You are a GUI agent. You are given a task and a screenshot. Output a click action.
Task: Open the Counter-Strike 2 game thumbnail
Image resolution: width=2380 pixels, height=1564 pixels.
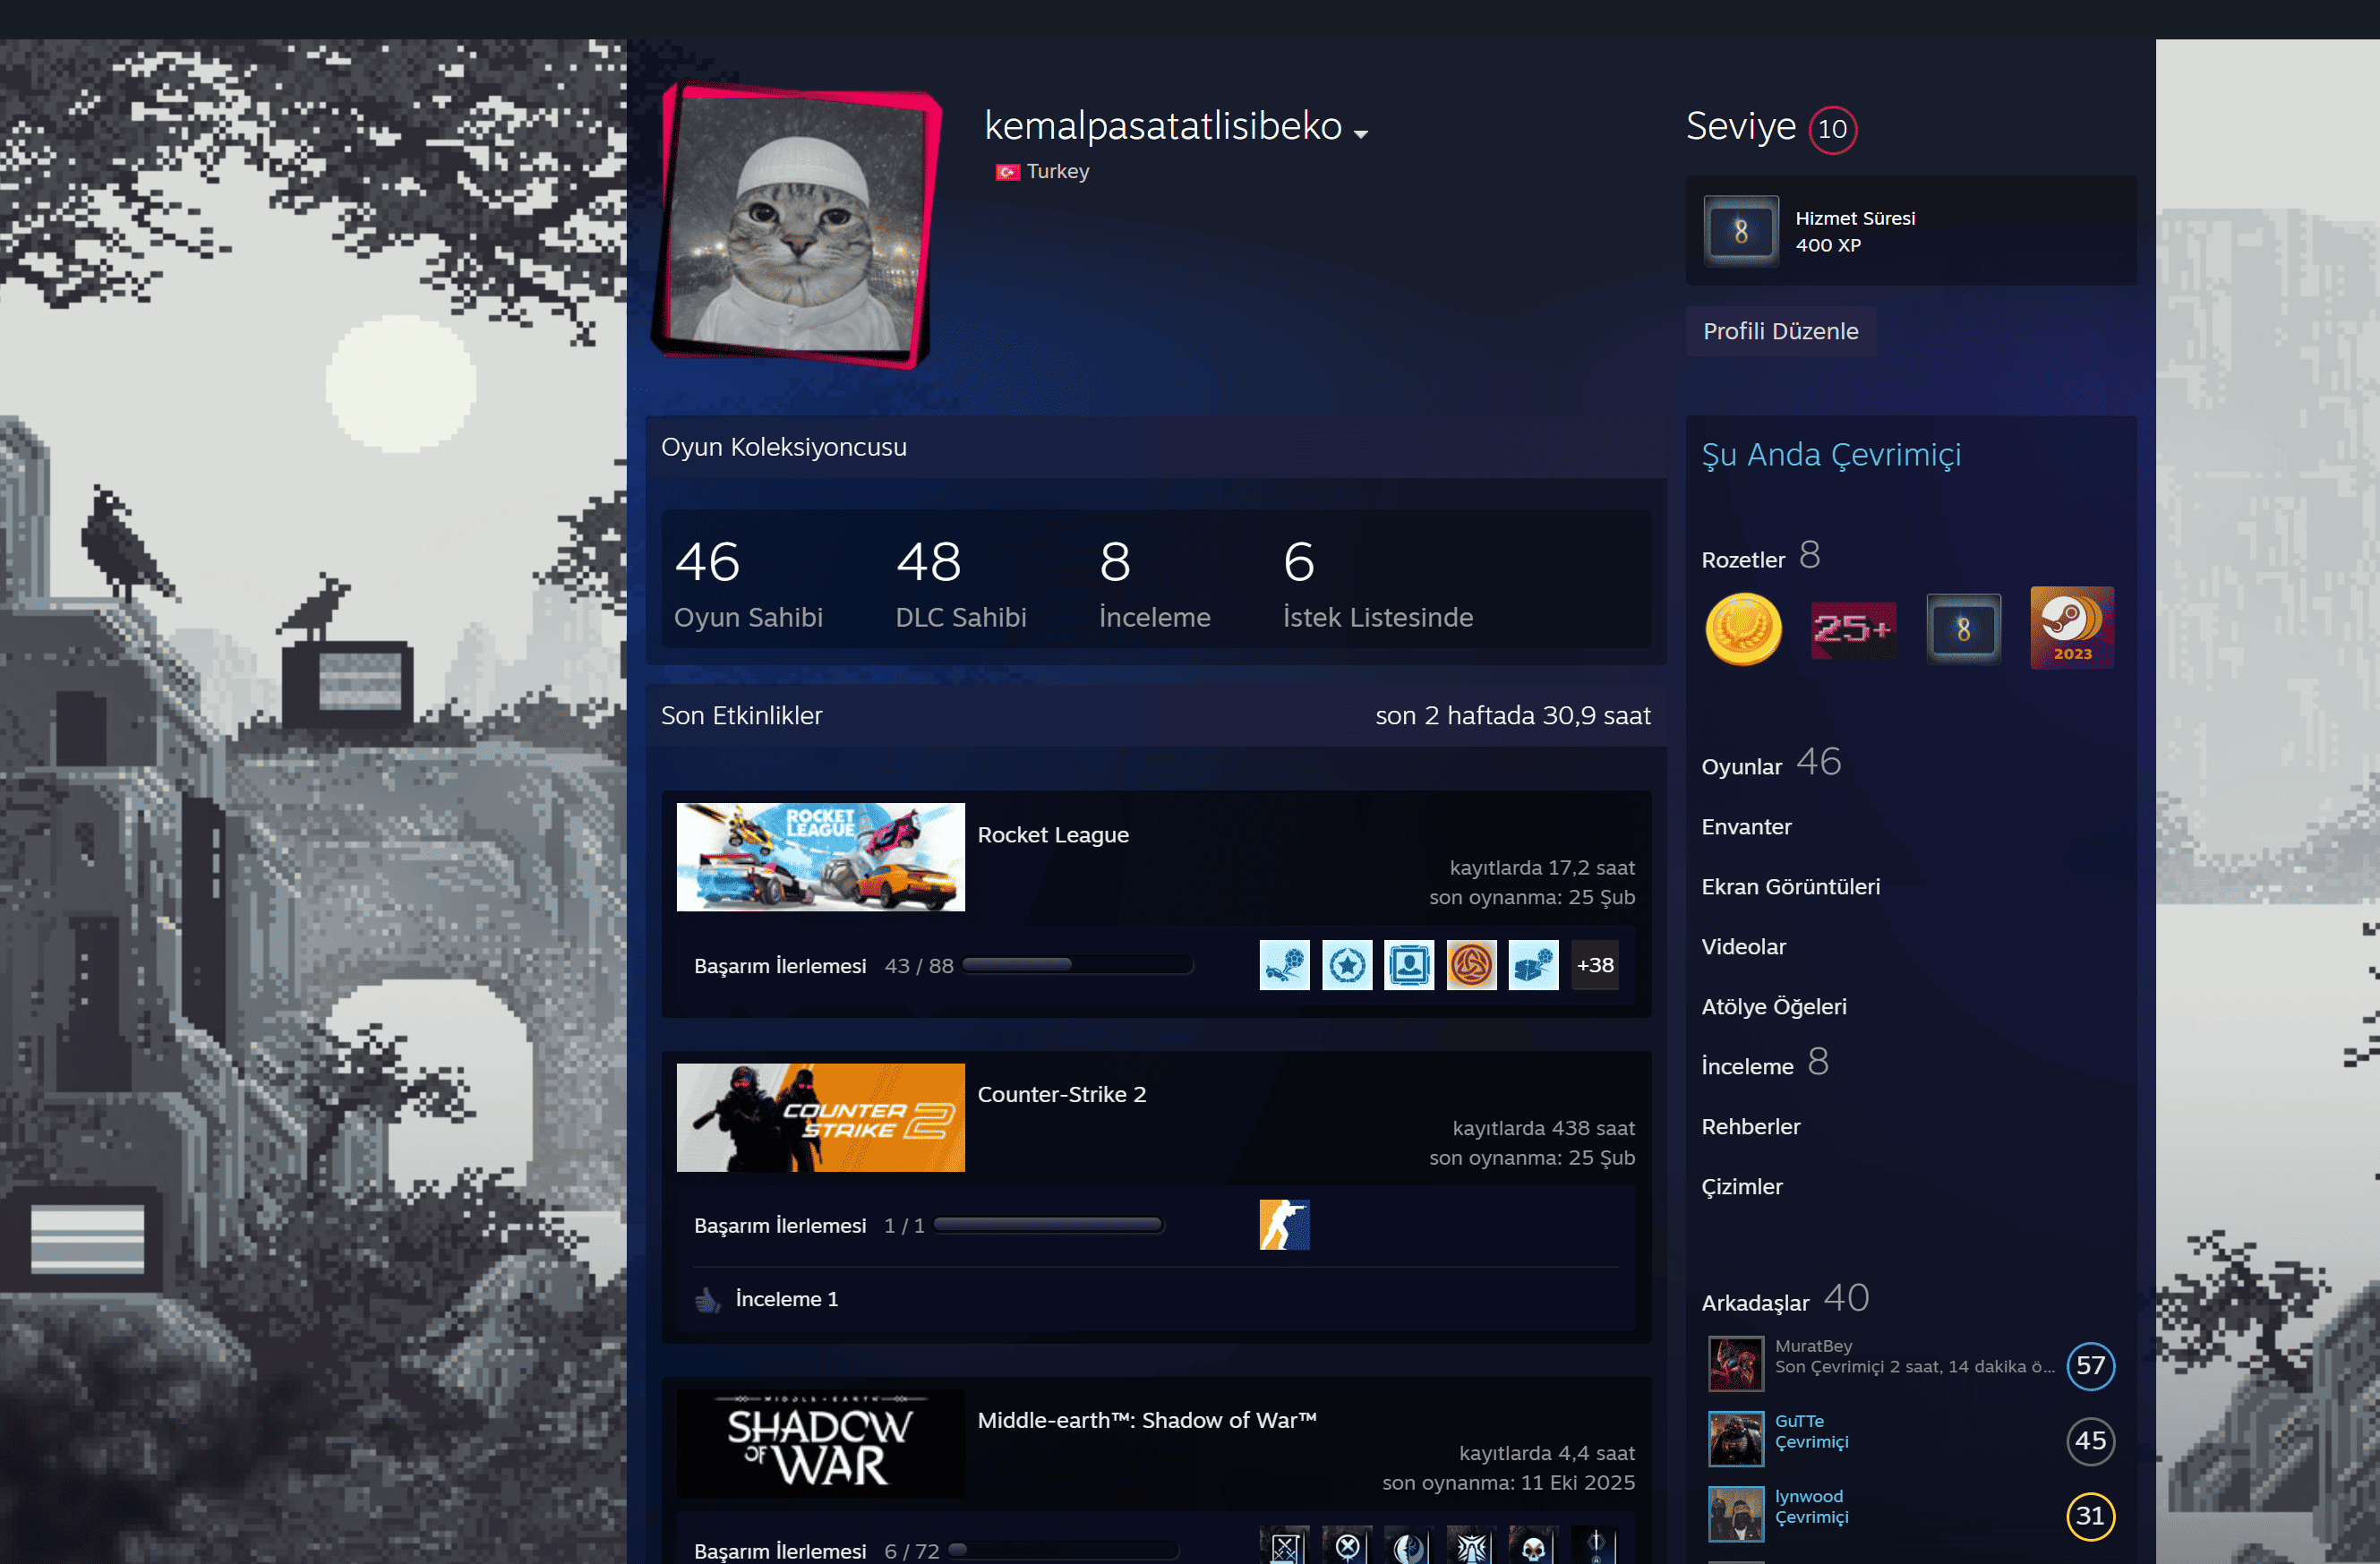[820, 1117]
